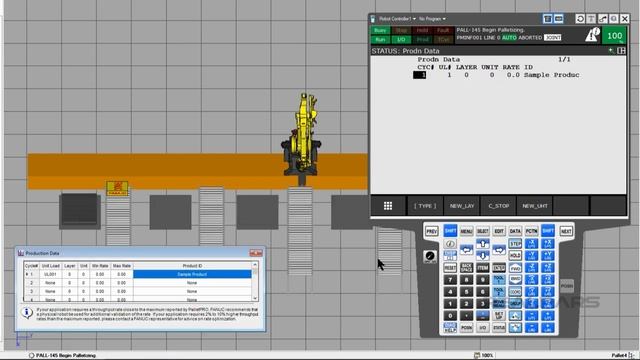Click the refresh icon in pendant title bar

coord(580,19)
